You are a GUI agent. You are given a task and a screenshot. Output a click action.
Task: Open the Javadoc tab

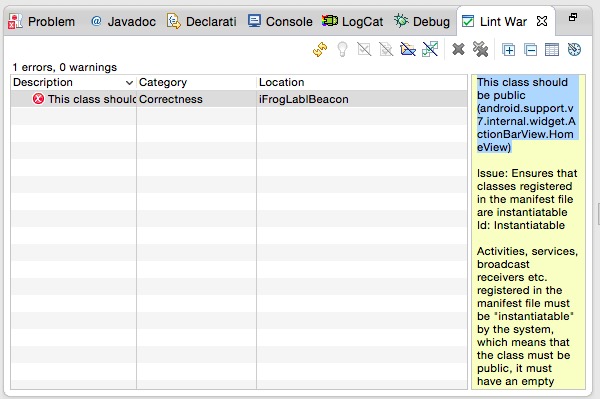click(123, 21)
